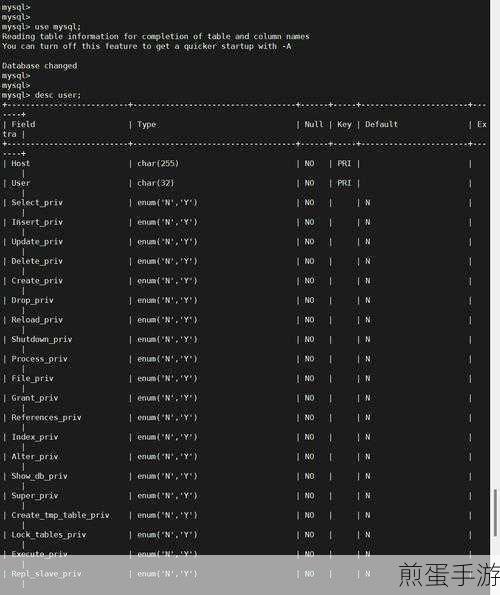The height and width of the screenshot is (595, 500).
Task: Select the 'Index_priv' field name
Action: coord(35,437)
